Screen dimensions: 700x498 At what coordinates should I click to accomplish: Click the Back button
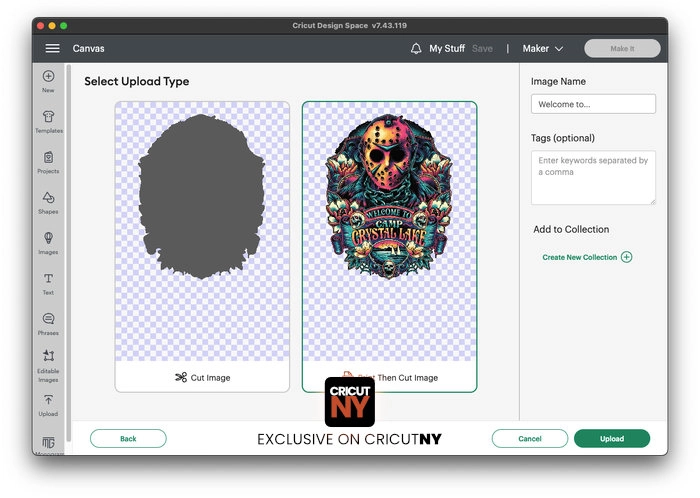pos(128,439)
